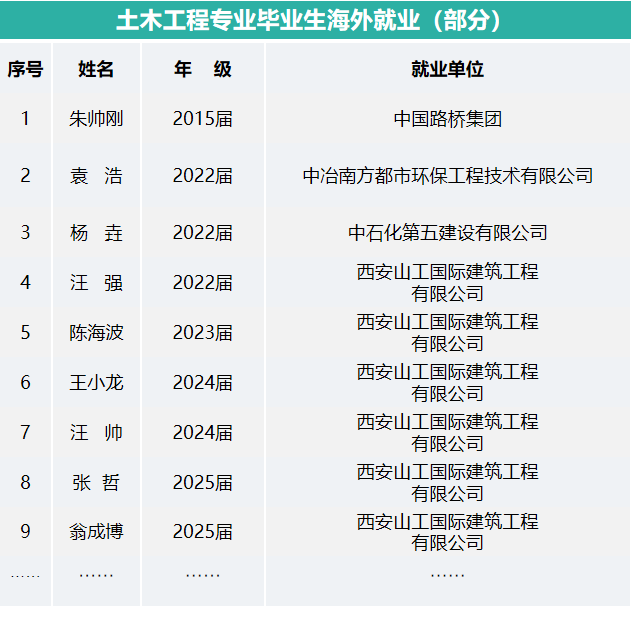Click the 年级 column header

[202, 69]
